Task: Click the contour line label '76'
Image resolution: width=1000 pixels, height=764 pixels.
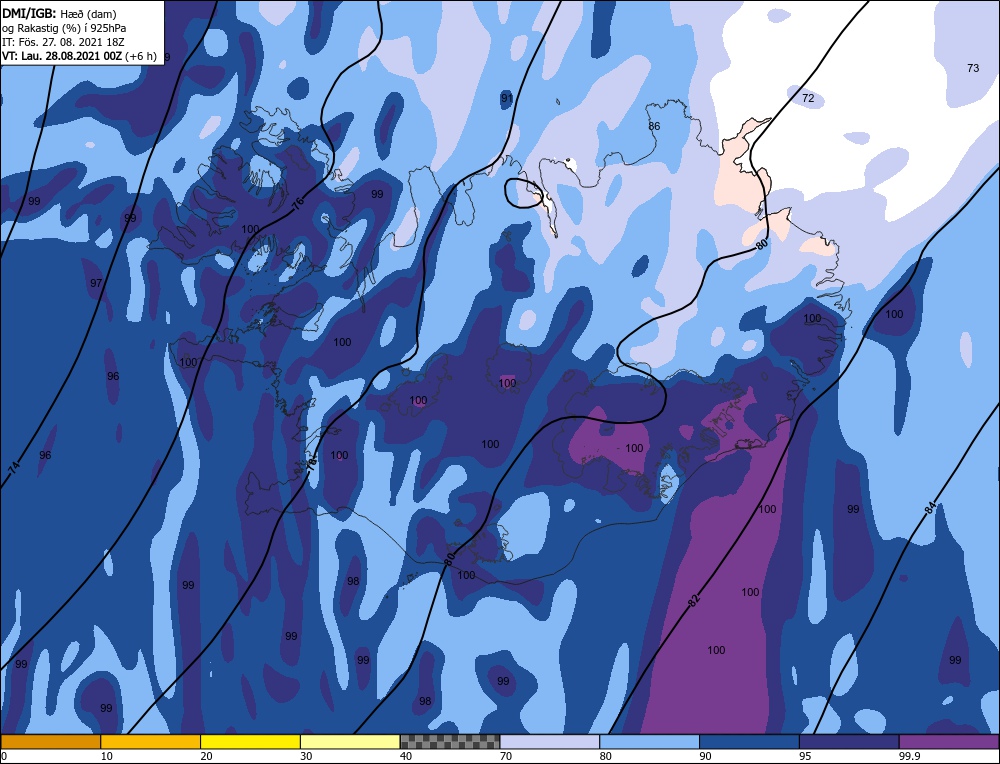Action: tap(298, 204)
